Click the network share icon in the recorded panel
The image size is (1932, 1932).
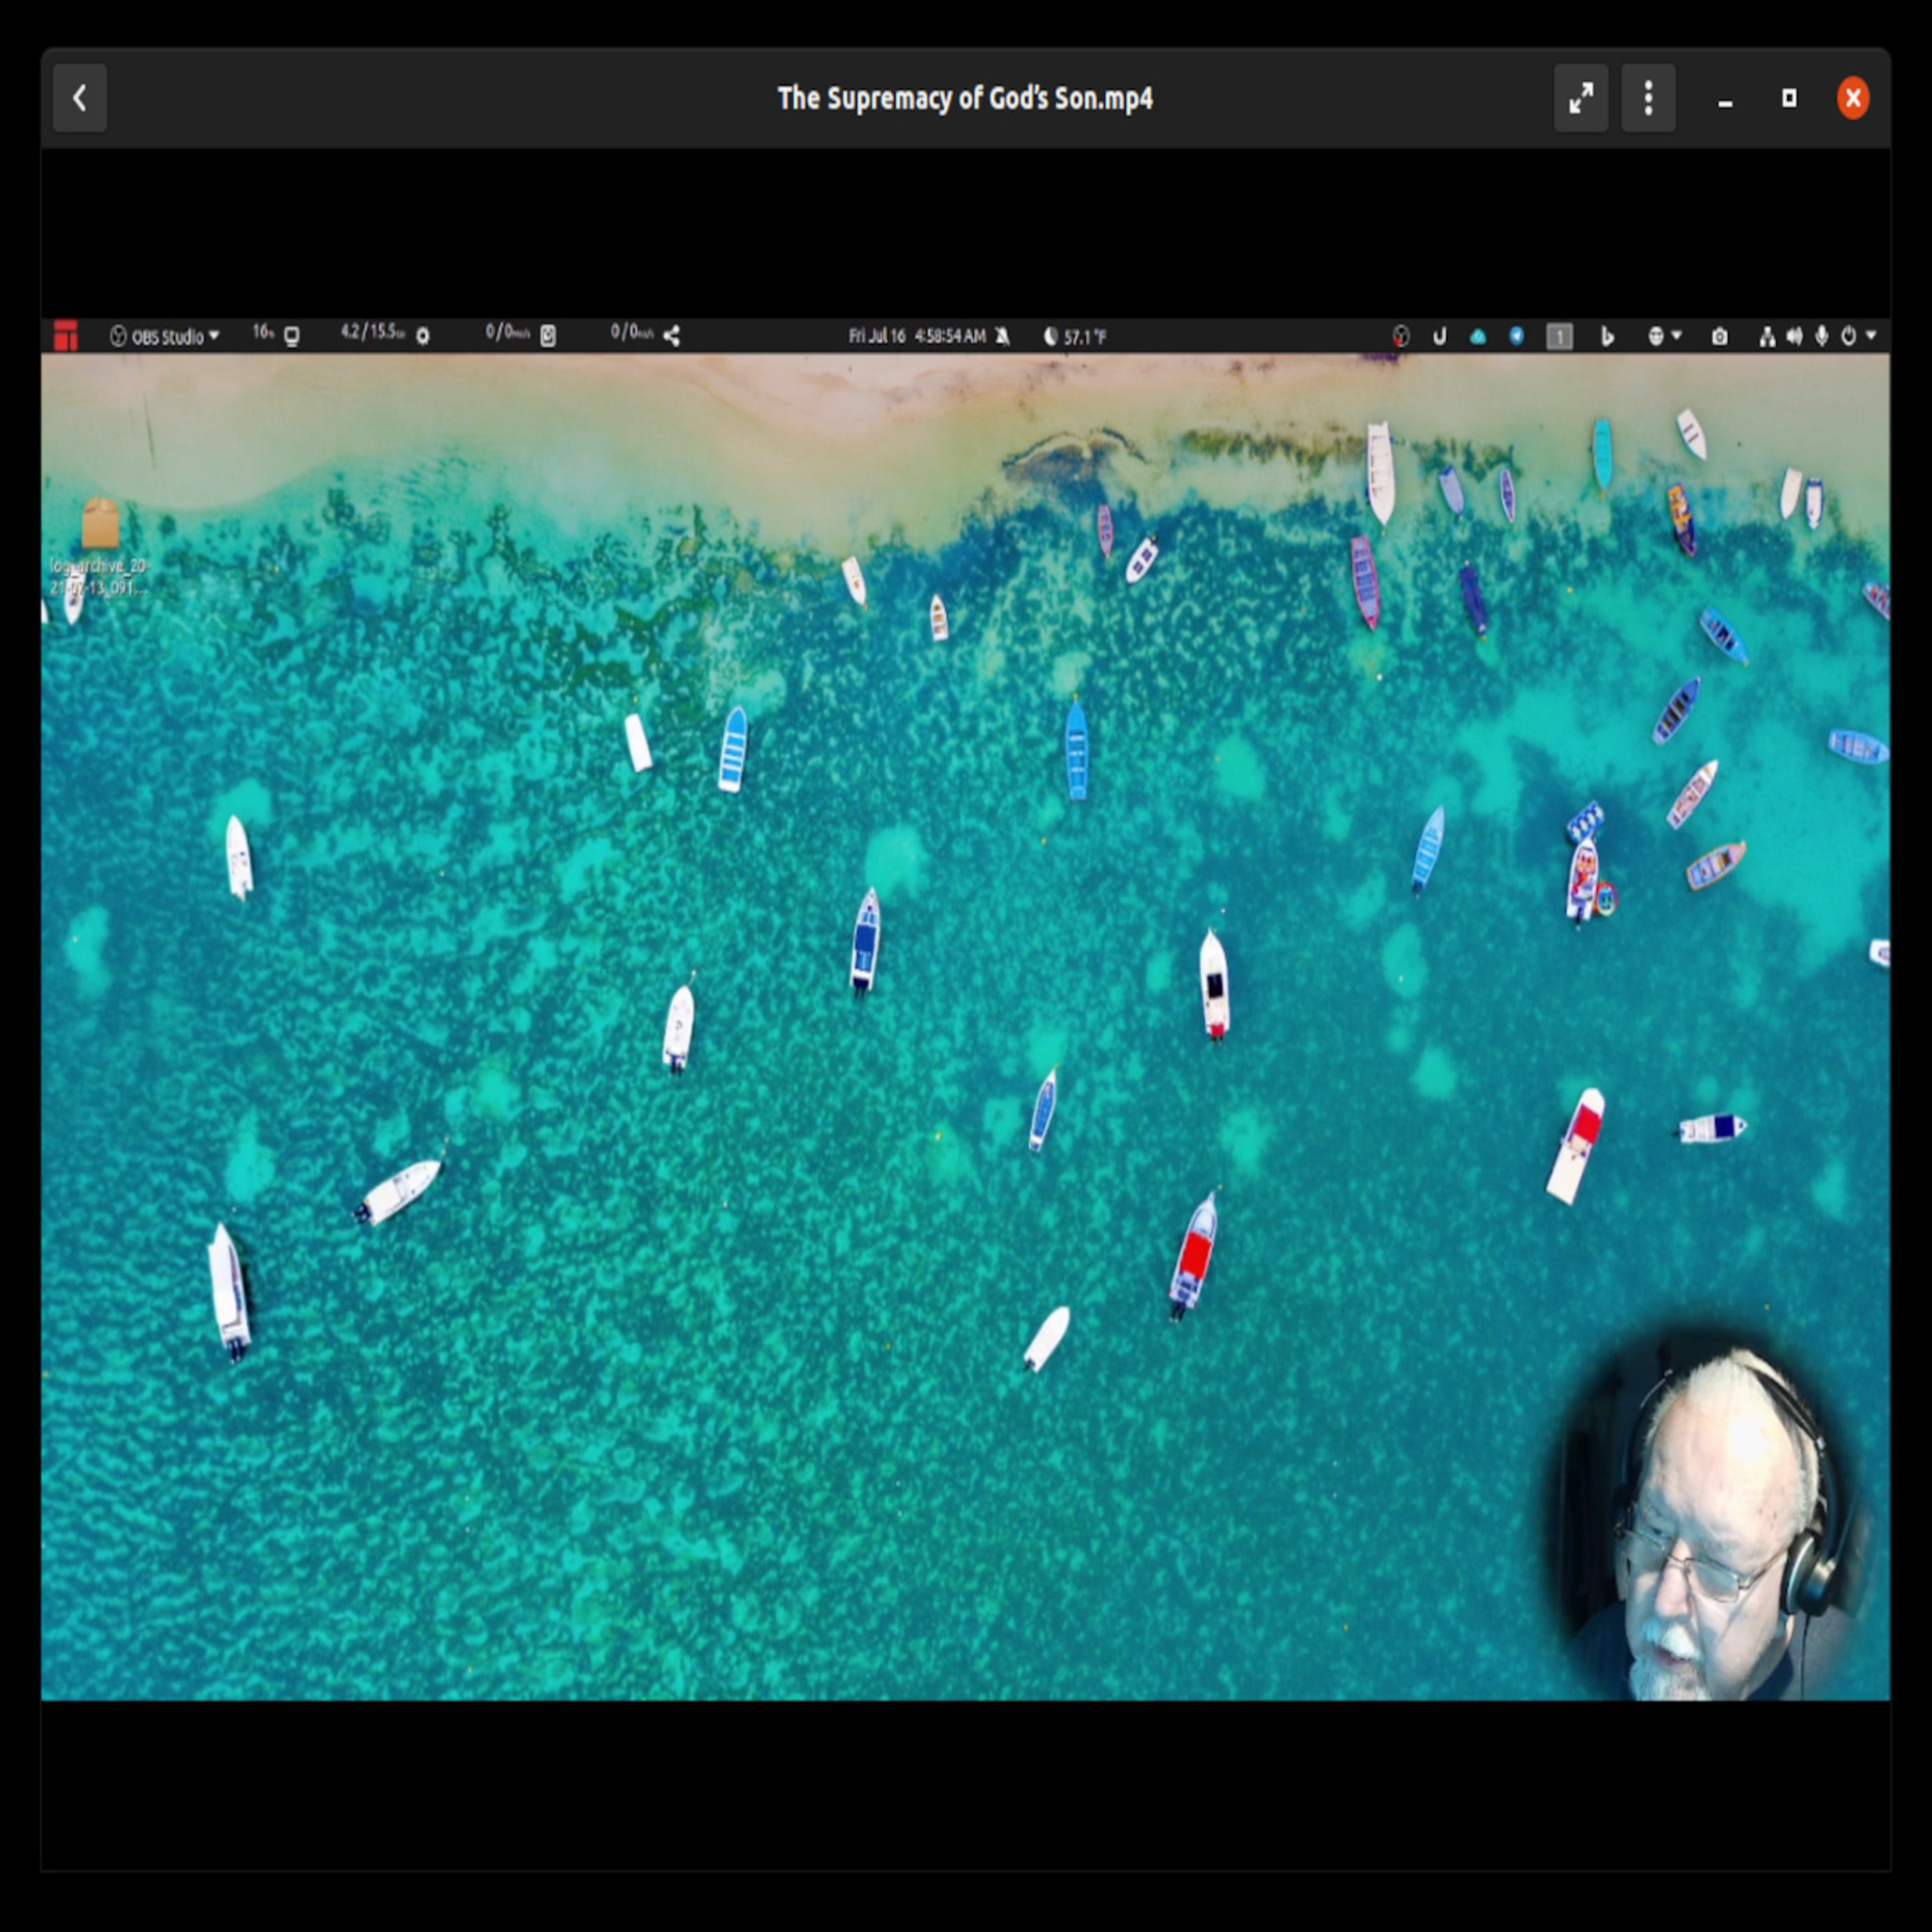coord(672,336)
